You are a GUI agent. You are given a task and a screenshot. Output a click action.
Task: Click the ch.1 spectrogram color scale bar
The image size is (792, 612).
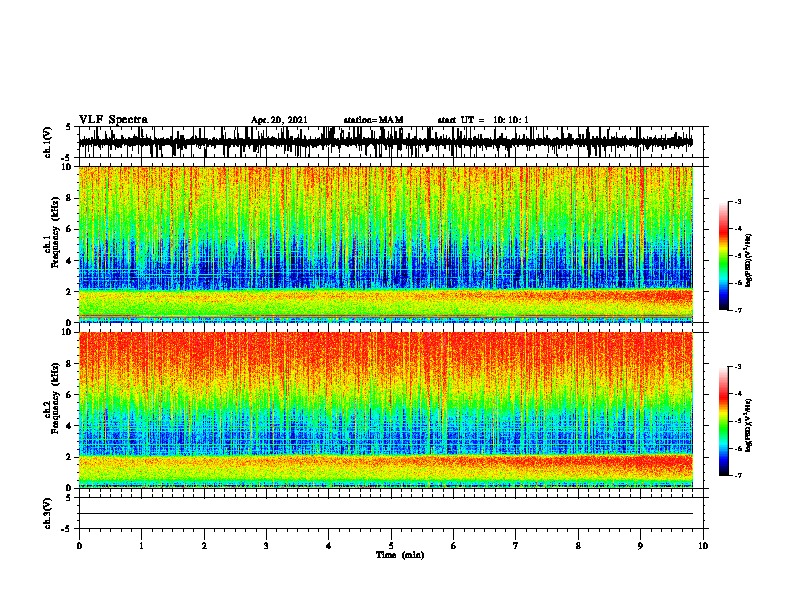pyautogui.click(x=723, y=256)
